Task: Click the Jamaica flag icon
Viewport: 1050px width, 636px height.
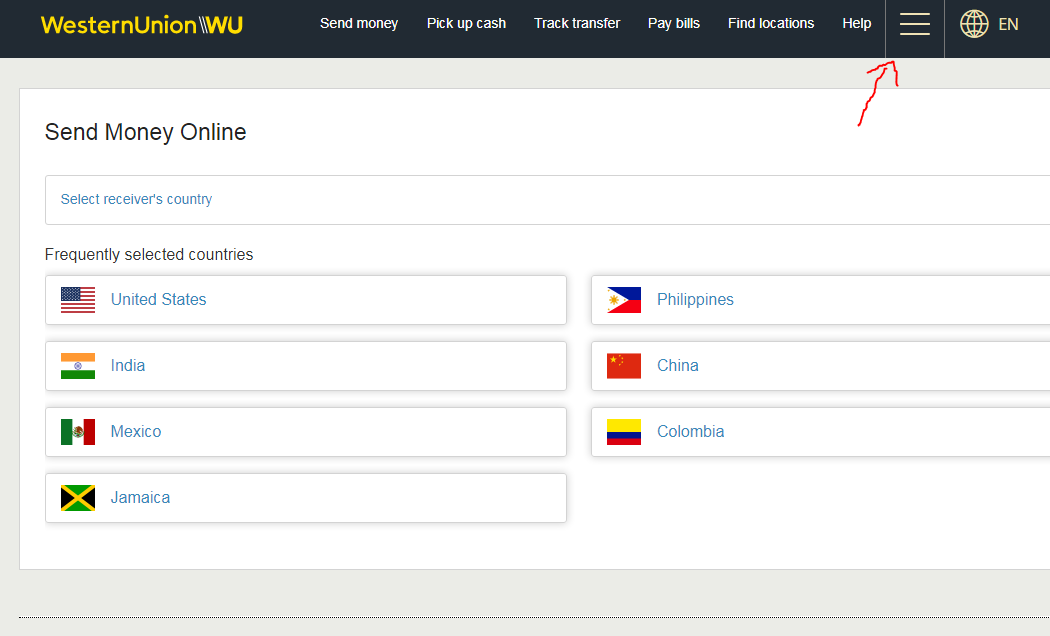Action: pos(78,498)
